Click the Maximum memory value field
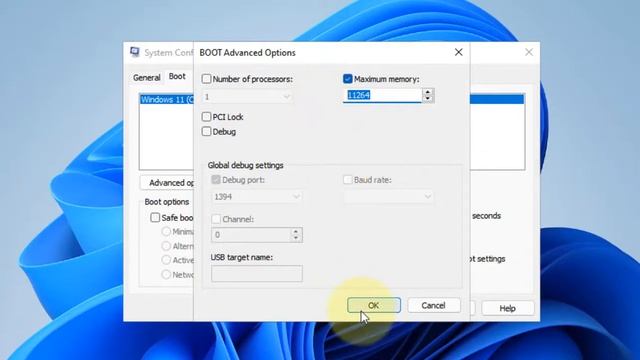640x360 pixels. tap(382, 96)
